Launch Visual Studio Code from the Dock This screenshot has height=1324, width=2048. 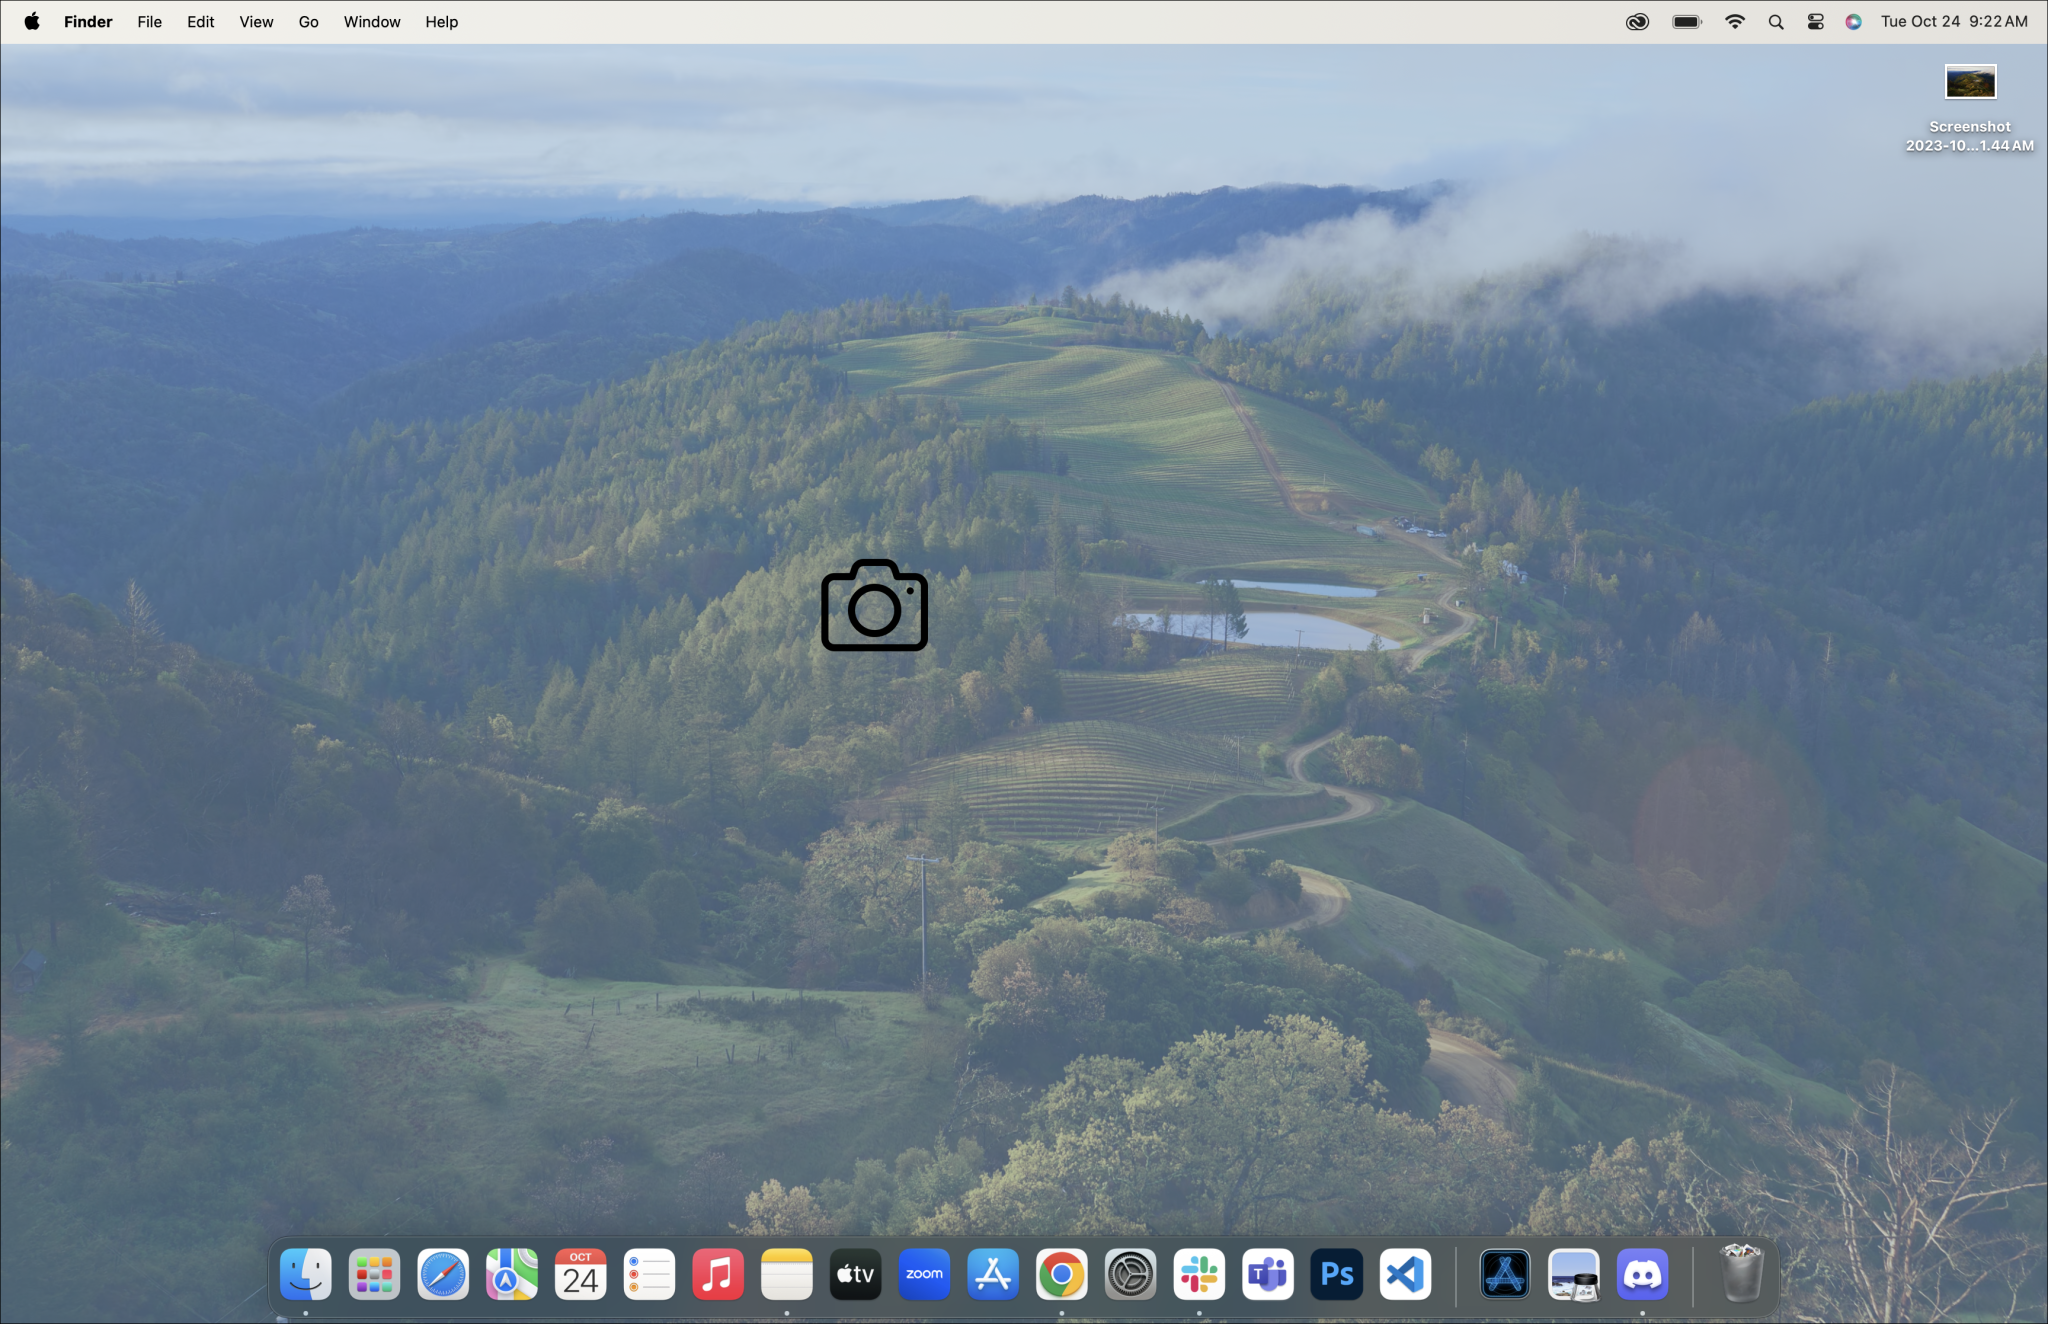1406,1274
